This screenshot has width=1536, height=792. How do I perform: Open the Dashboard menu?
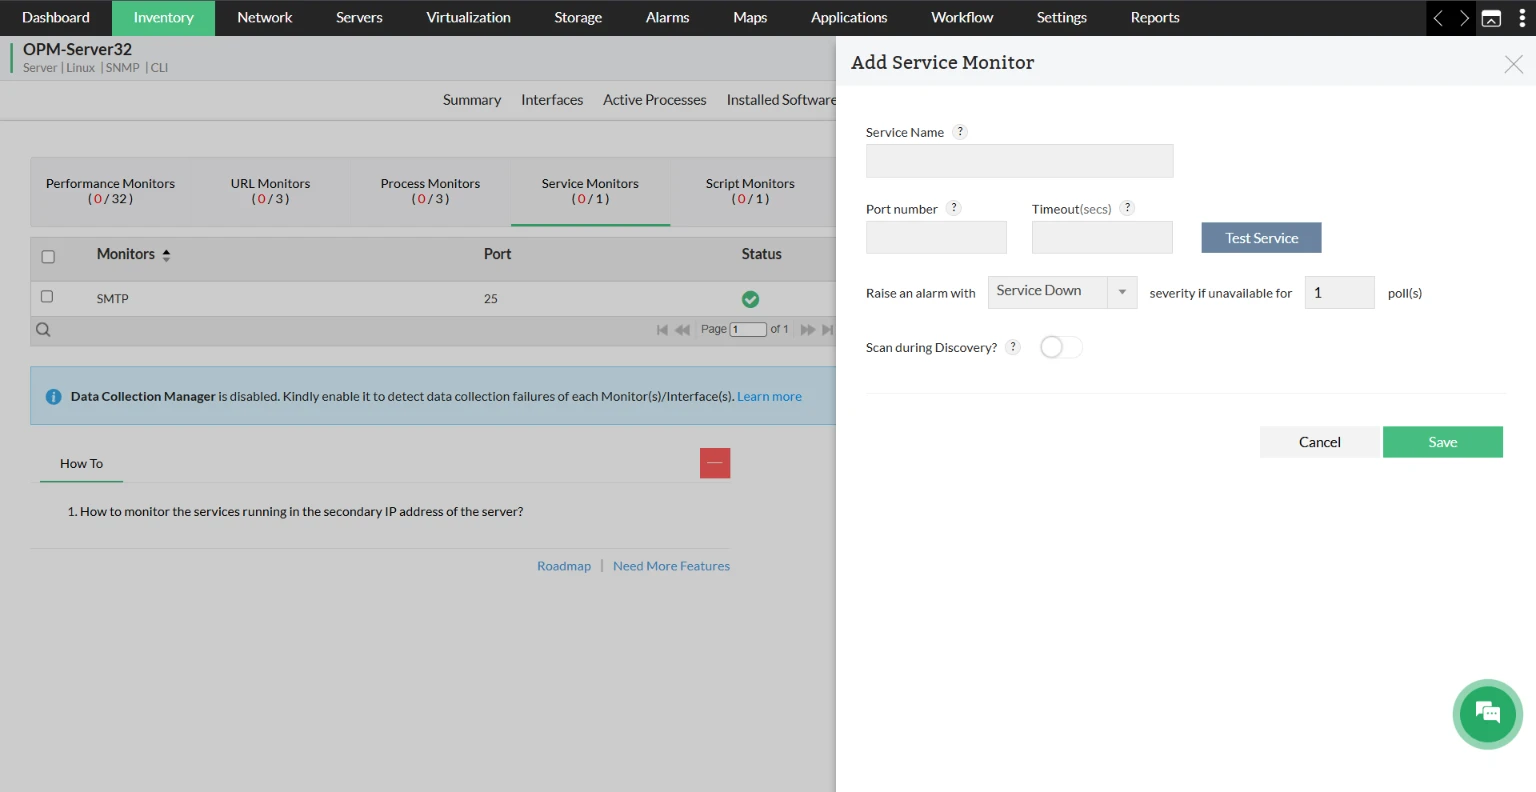click(56, 18)
